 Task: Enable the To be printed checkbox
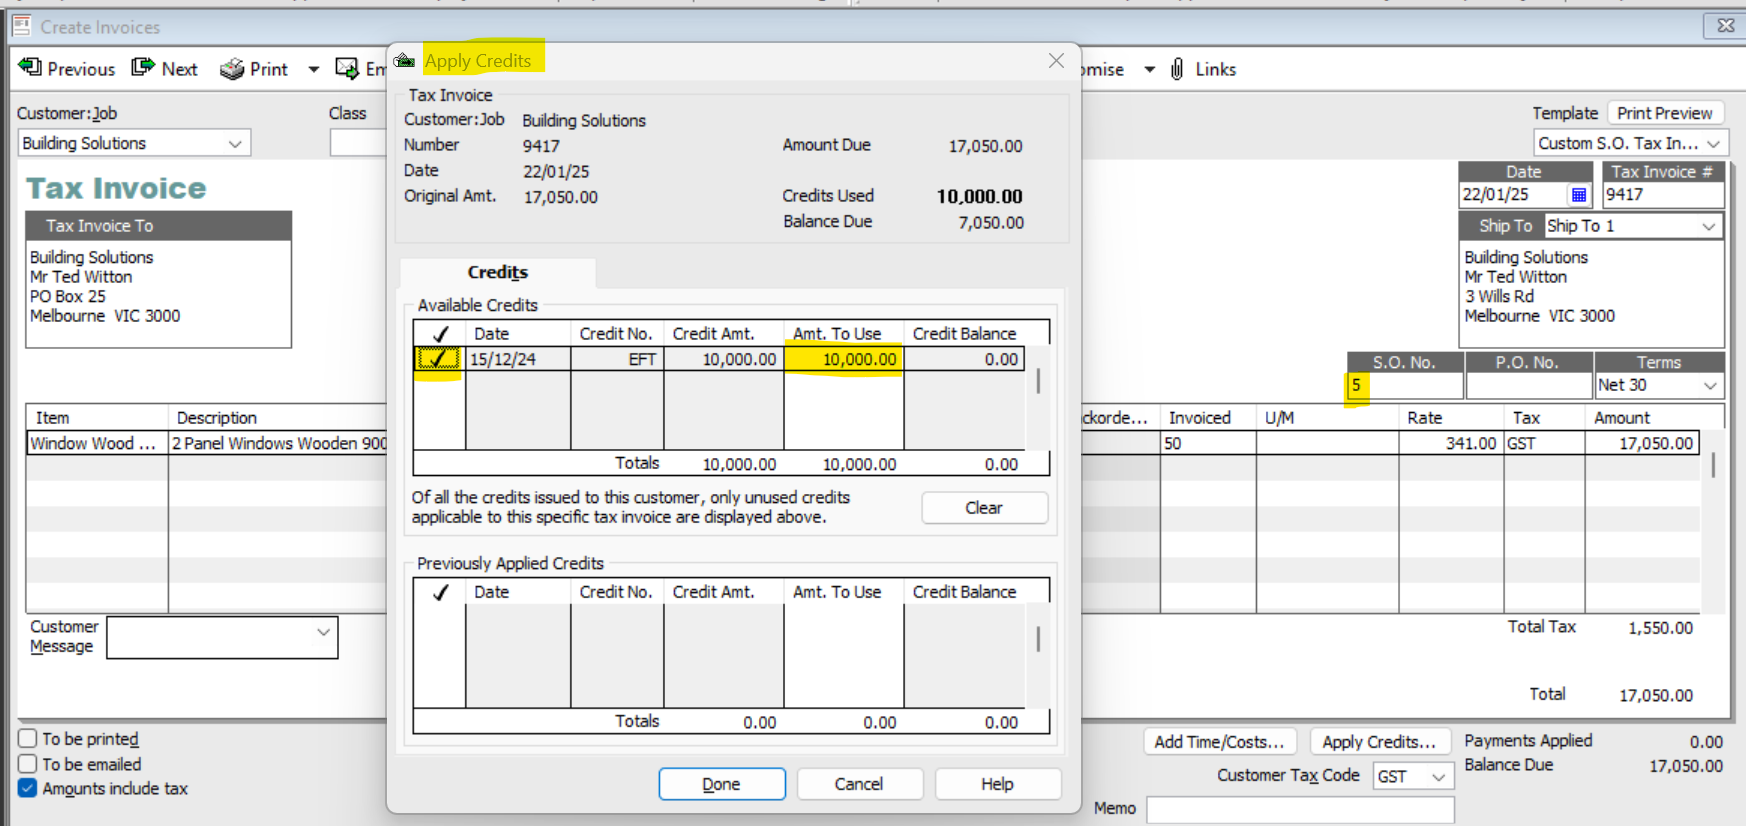pos(28,739)
